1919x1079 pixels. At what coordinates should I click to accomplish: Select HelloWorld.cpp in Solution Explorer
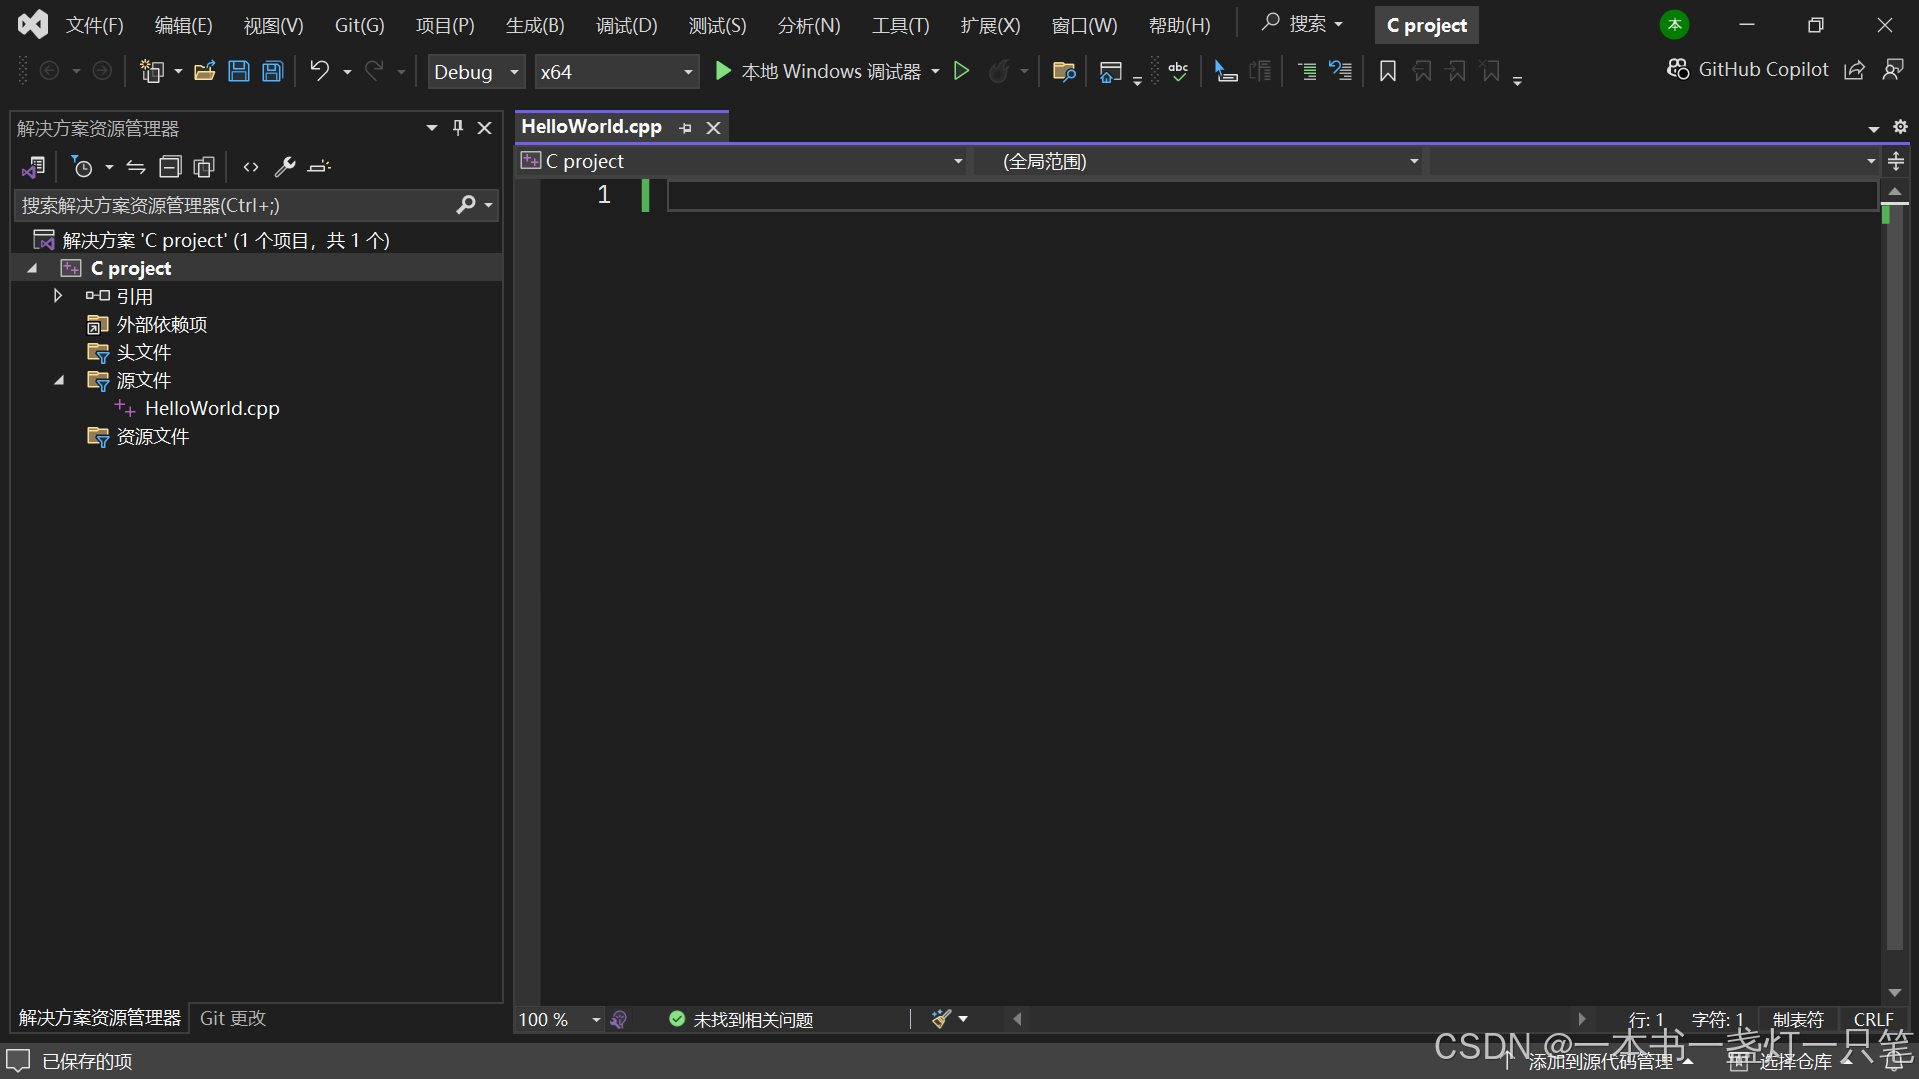point(211,408)
